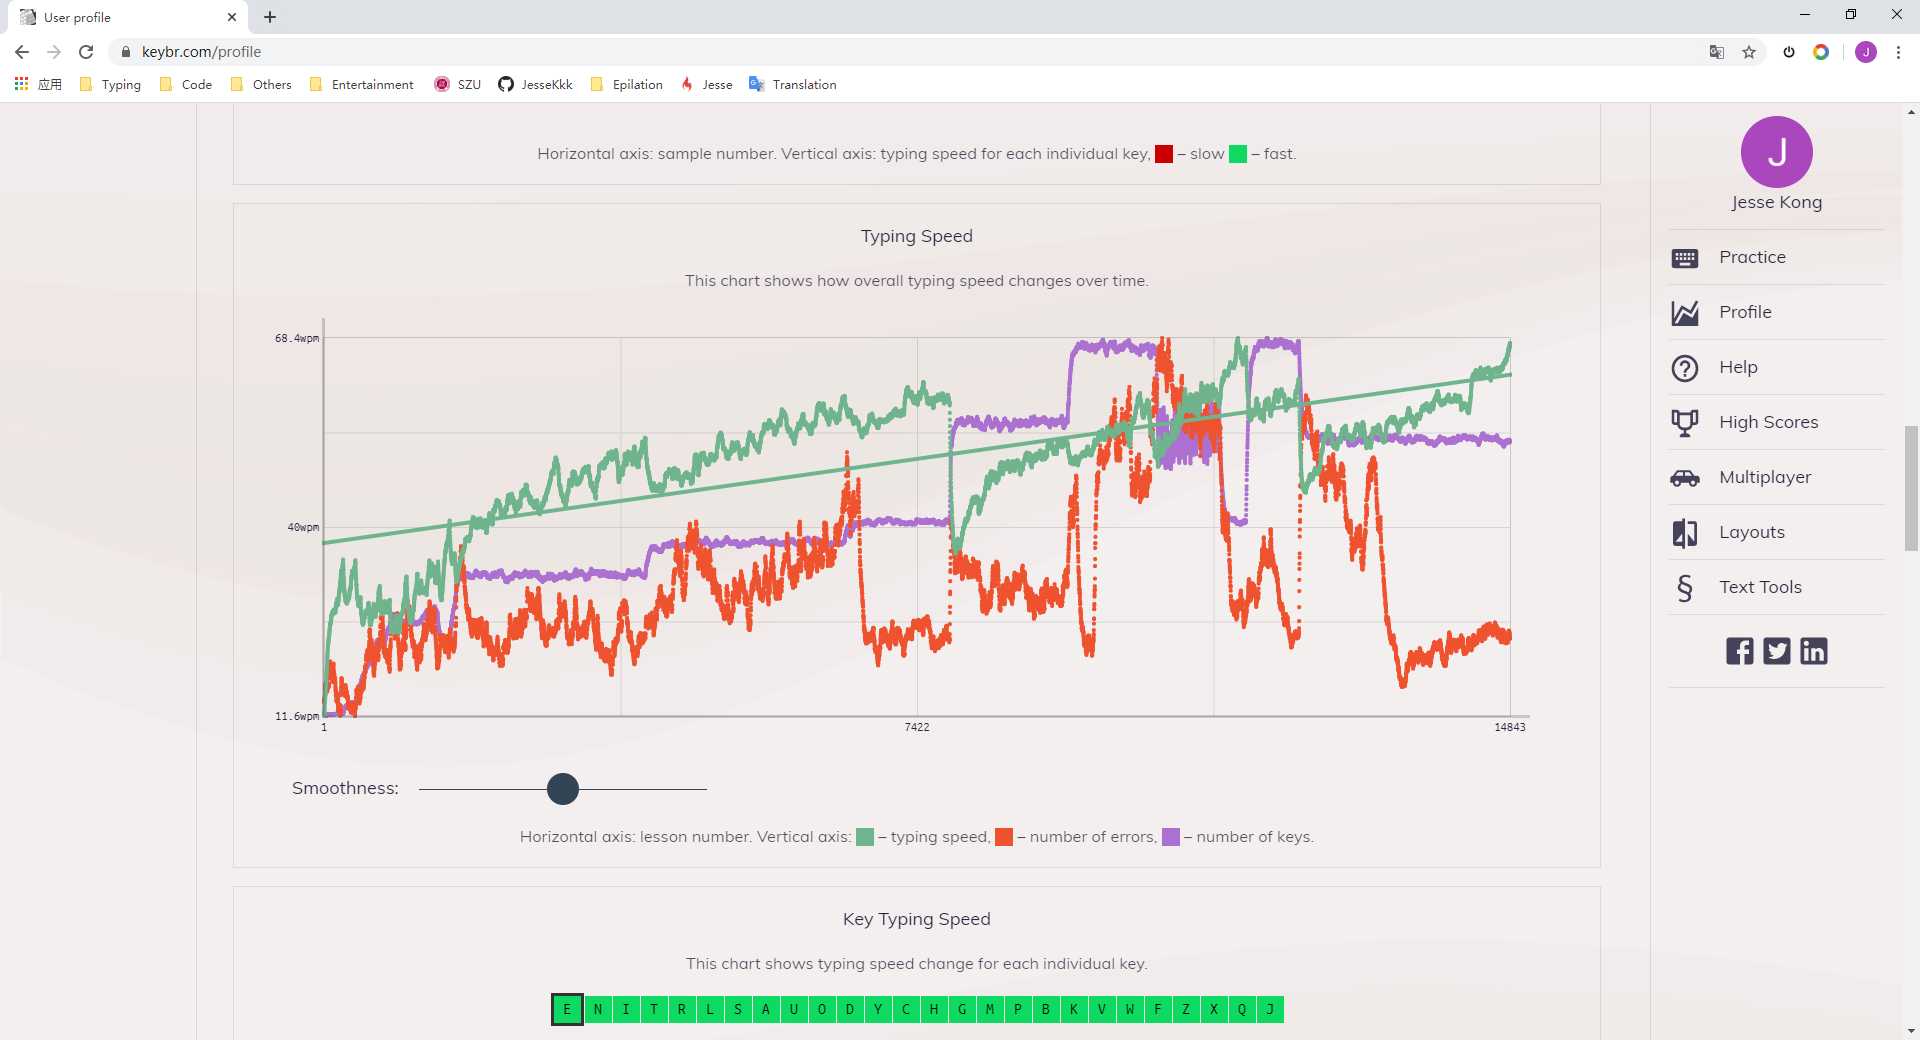Image resolution: width=1920 pixels, height=1040 pixels.
Task: Click the red slow color swatch
Action: [1163, 154]
